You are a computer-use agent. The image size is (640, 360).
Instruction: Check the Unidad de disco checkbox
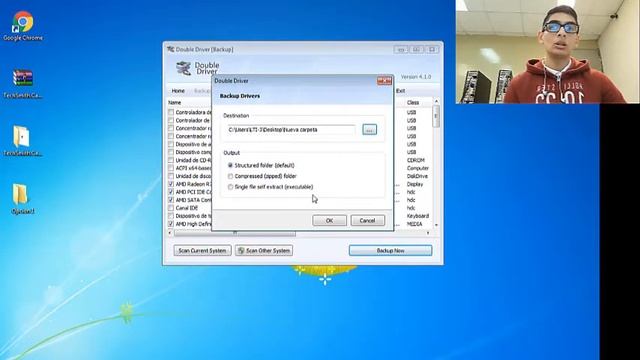point(171,176)
